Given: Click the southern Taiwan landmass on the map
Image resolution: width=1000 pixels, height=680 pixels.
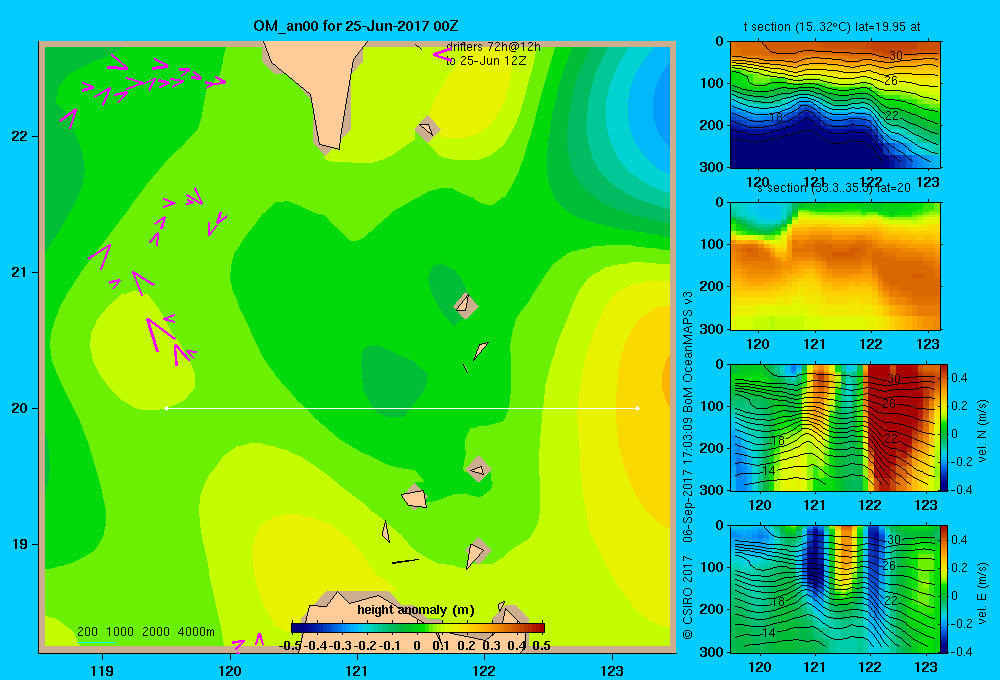Looking at the screenshot, I should click(316, 89).
